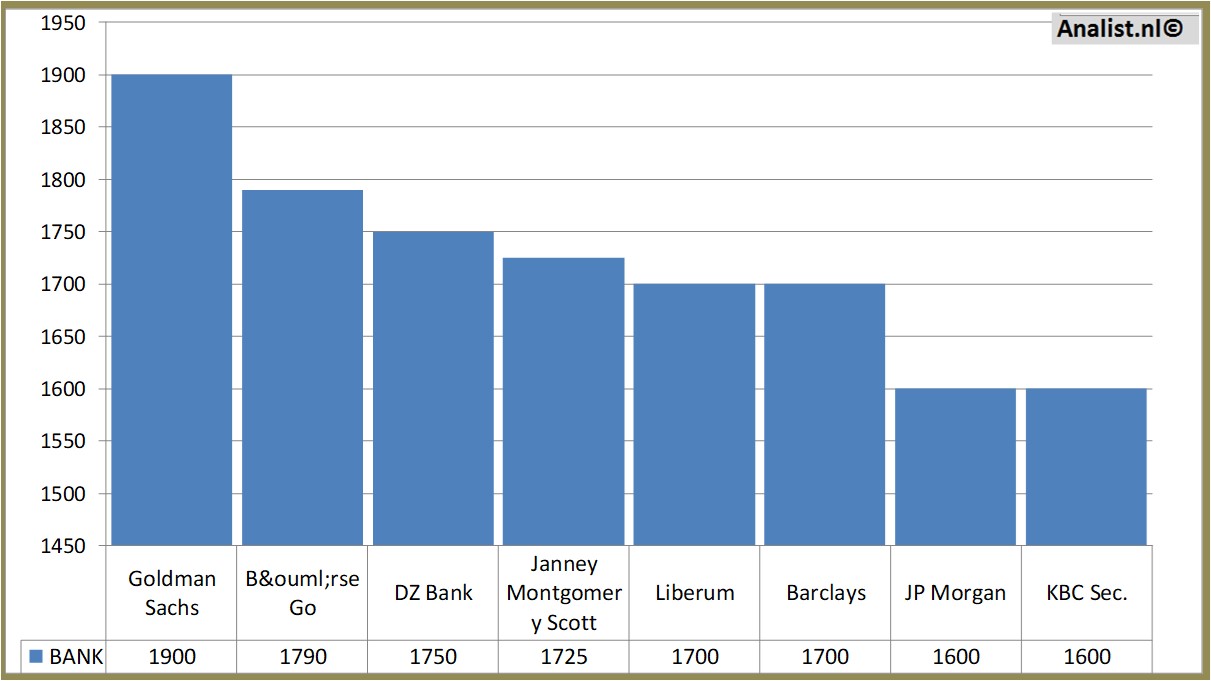1211x681 pixels.
Task: Select the JP Morgan category label
Action: coord(955,592)
